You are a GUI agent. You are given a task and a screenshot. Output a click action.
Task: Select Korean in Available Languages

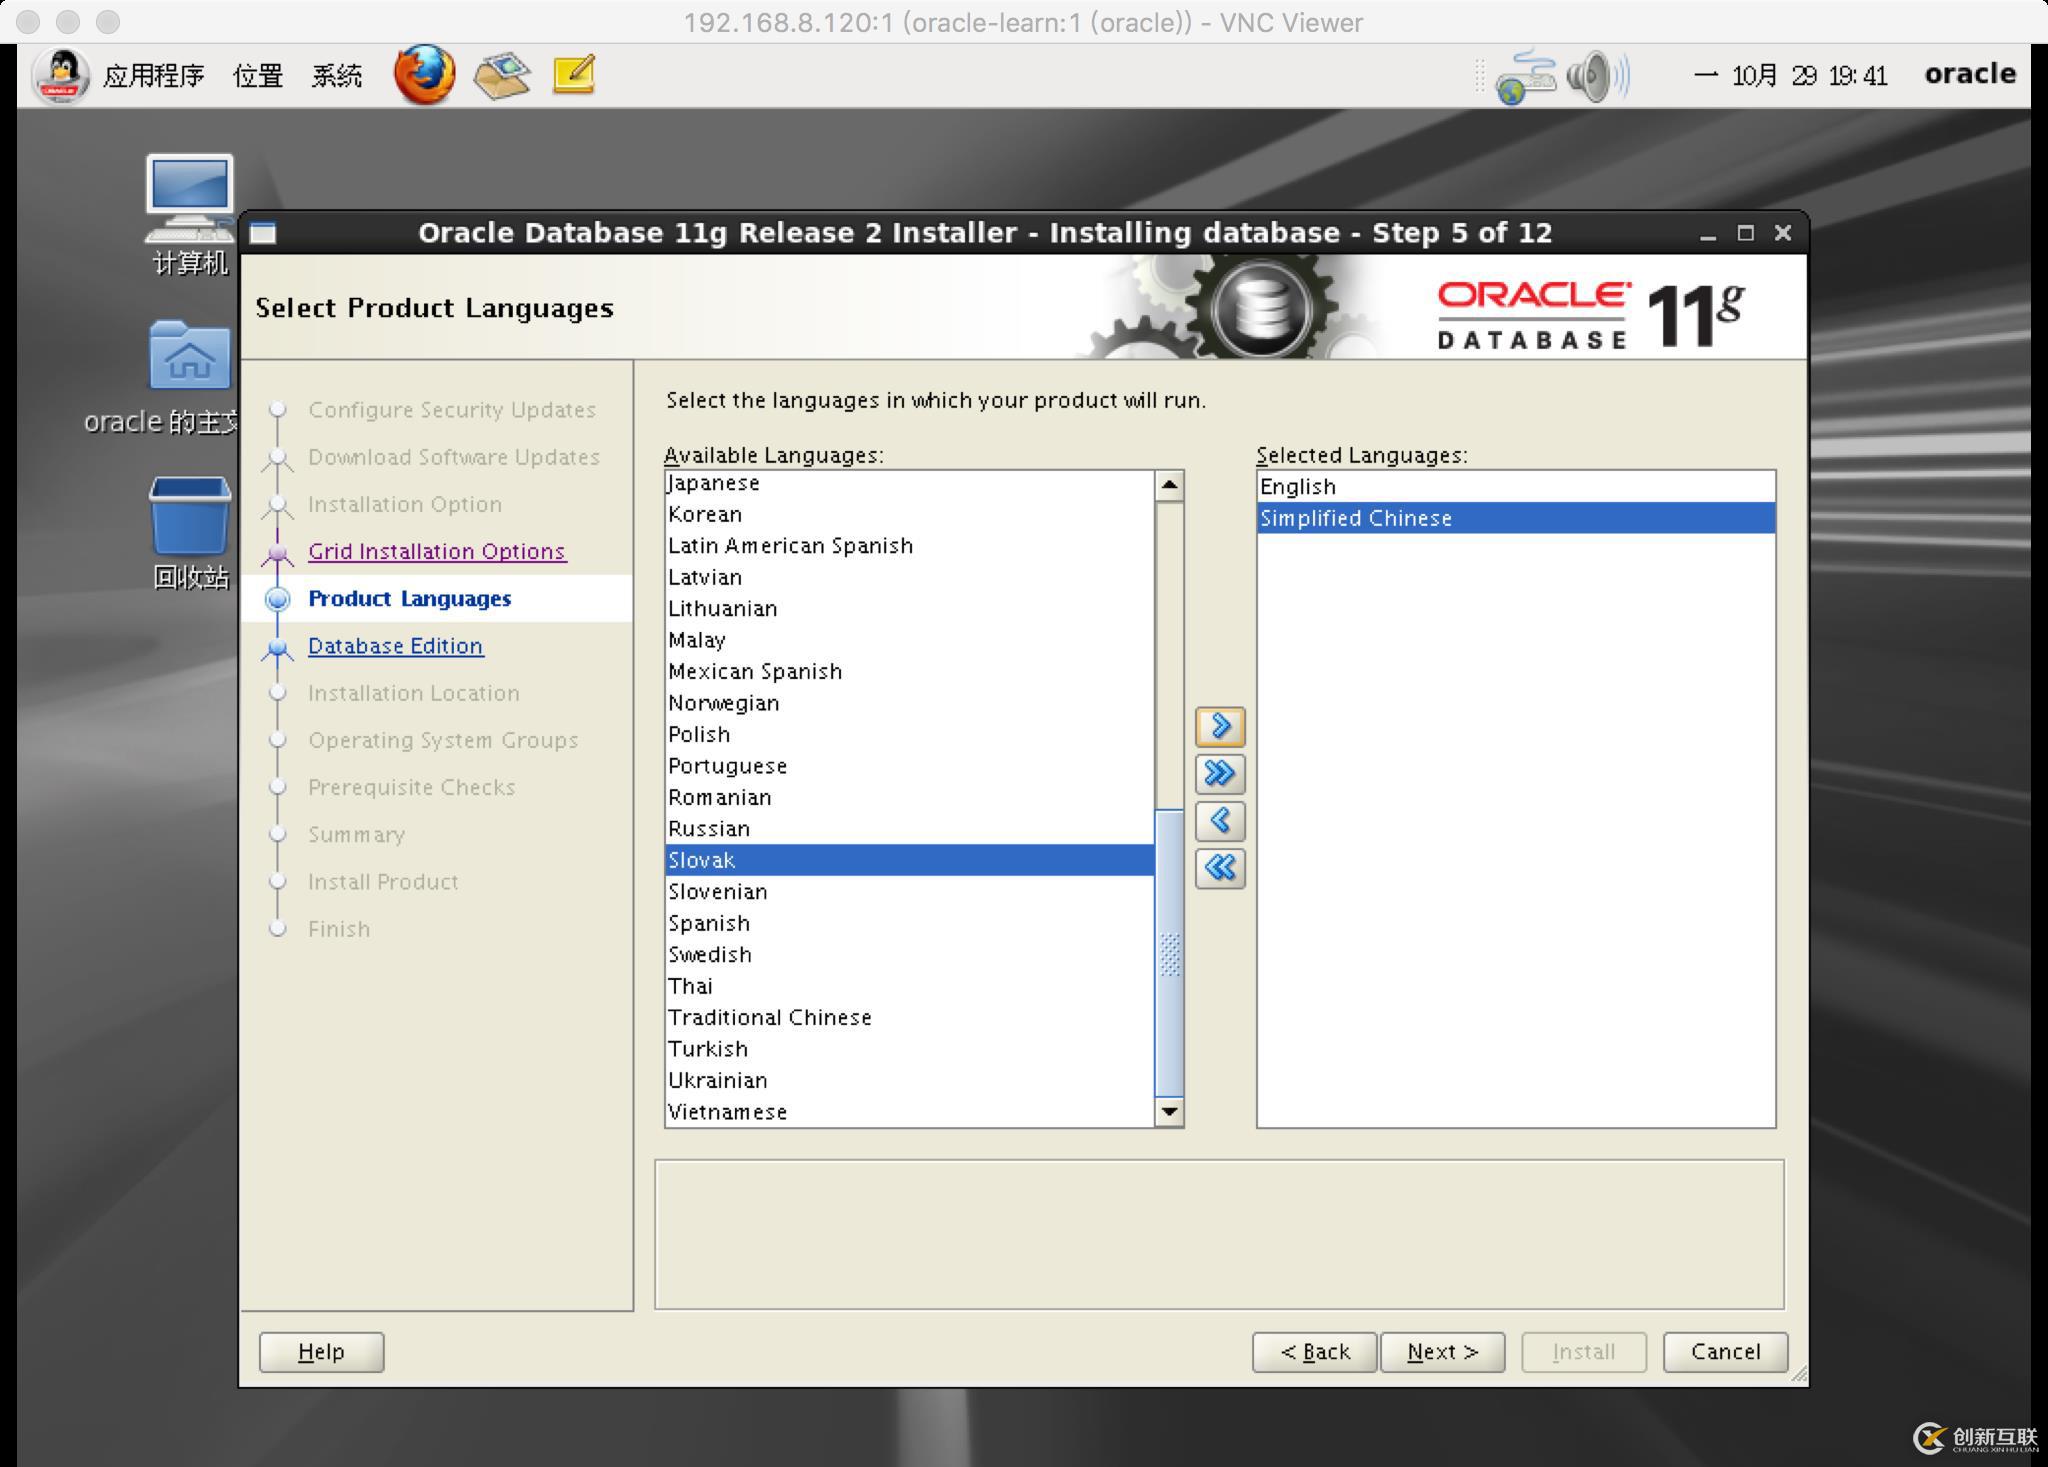pos(910,514)
